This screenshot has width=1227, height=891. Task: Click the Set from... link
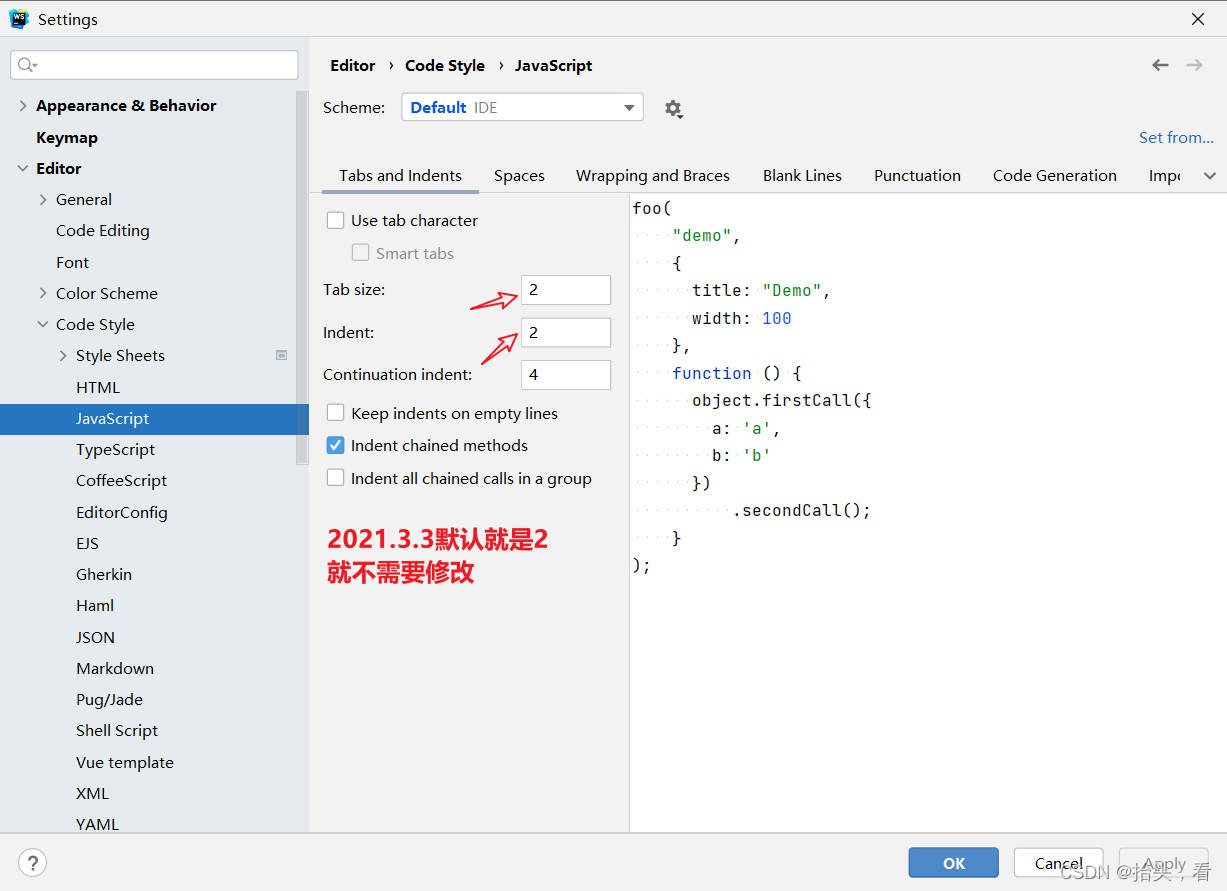tap(1176, 137)
